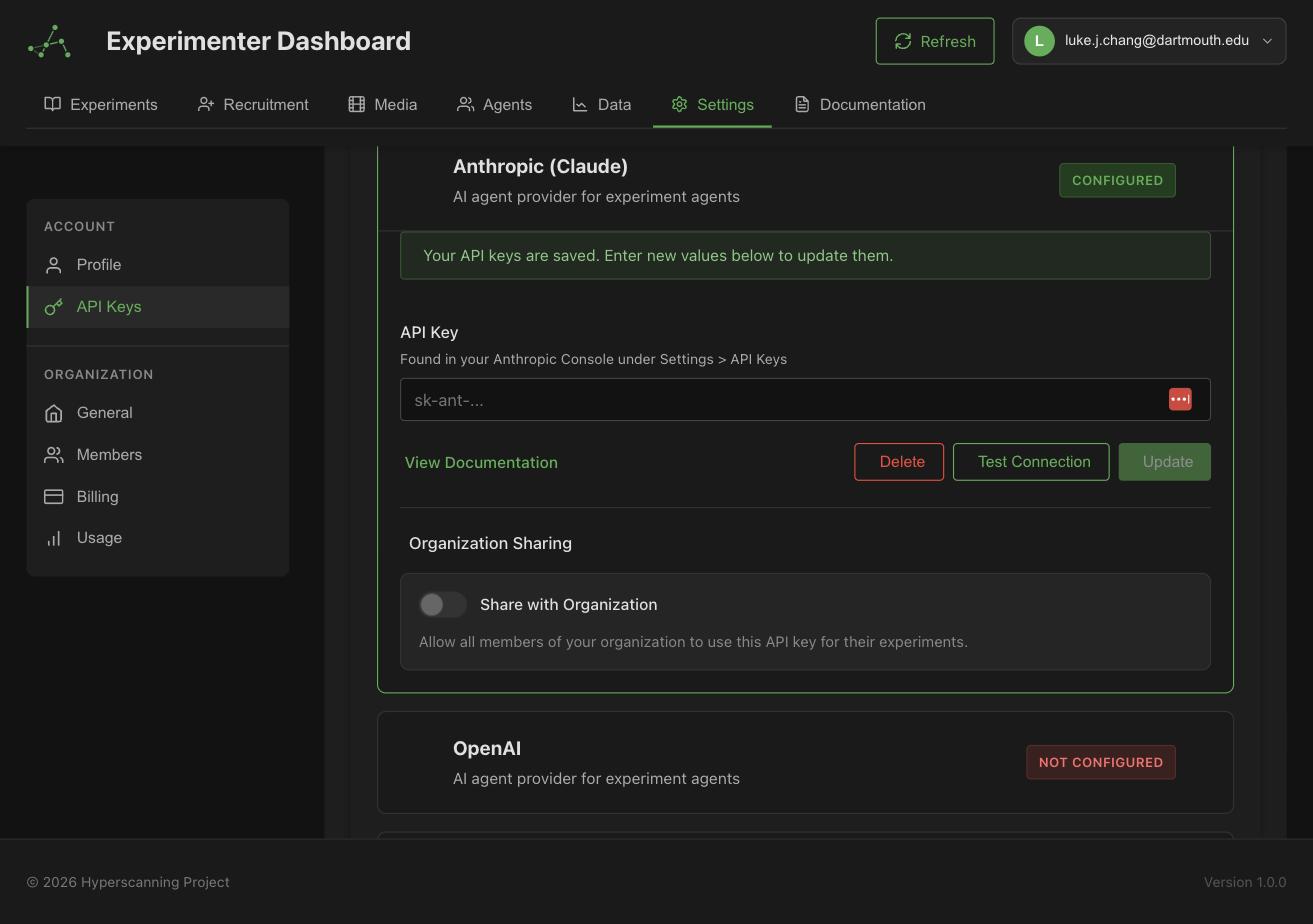This screenshot has width=1313, height=924.
Task: Open Usage in the sidebar
Action: 158,538
